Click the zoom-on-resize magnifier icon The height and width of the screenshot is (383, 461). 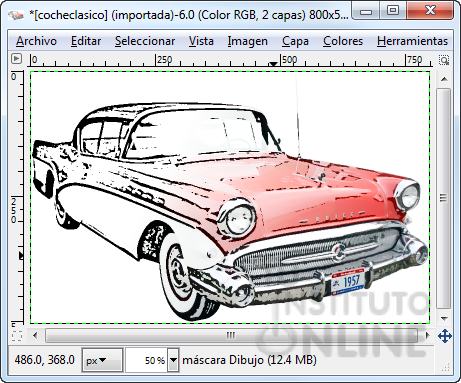pos(444,60)
